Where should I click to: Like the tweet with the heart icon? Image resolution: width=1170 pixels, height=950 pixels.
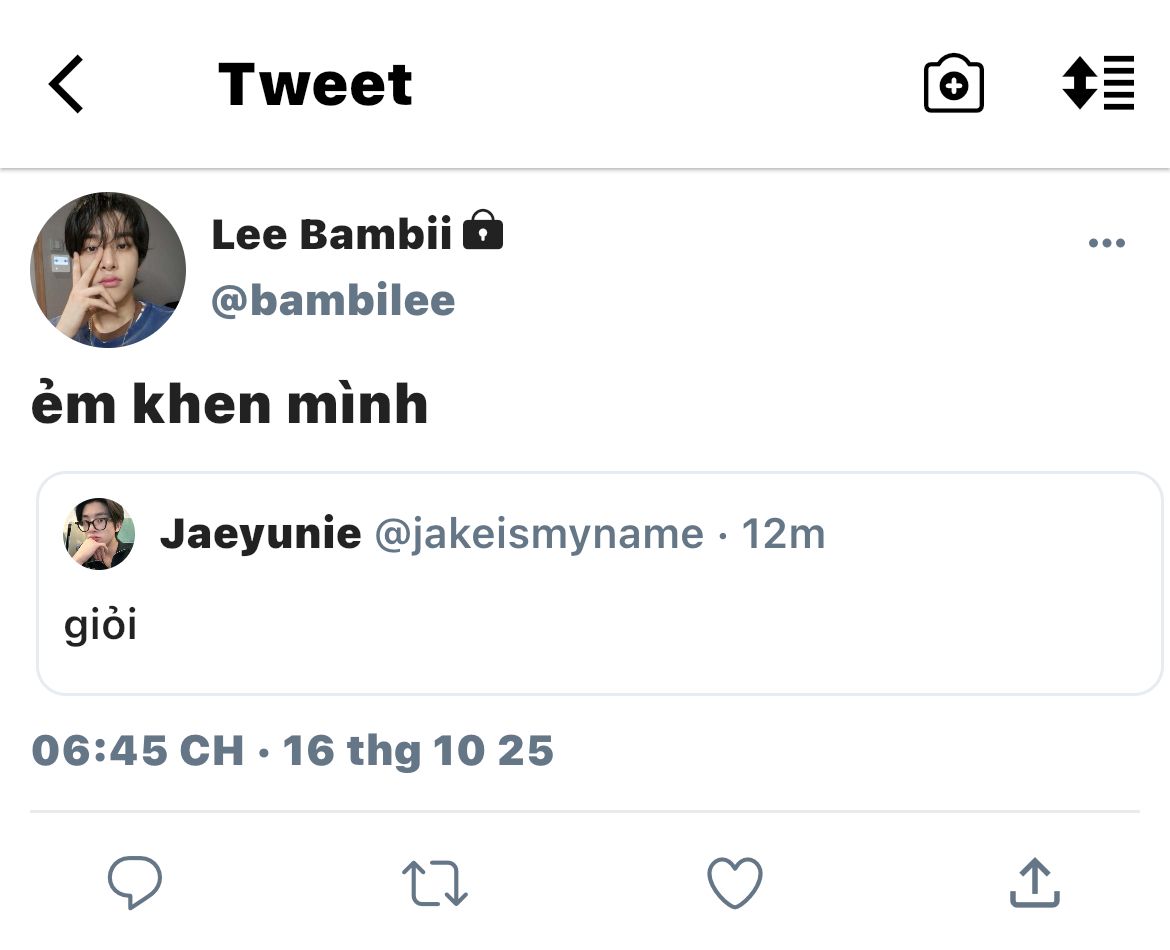pyautogui.click(x=734, y=884)
